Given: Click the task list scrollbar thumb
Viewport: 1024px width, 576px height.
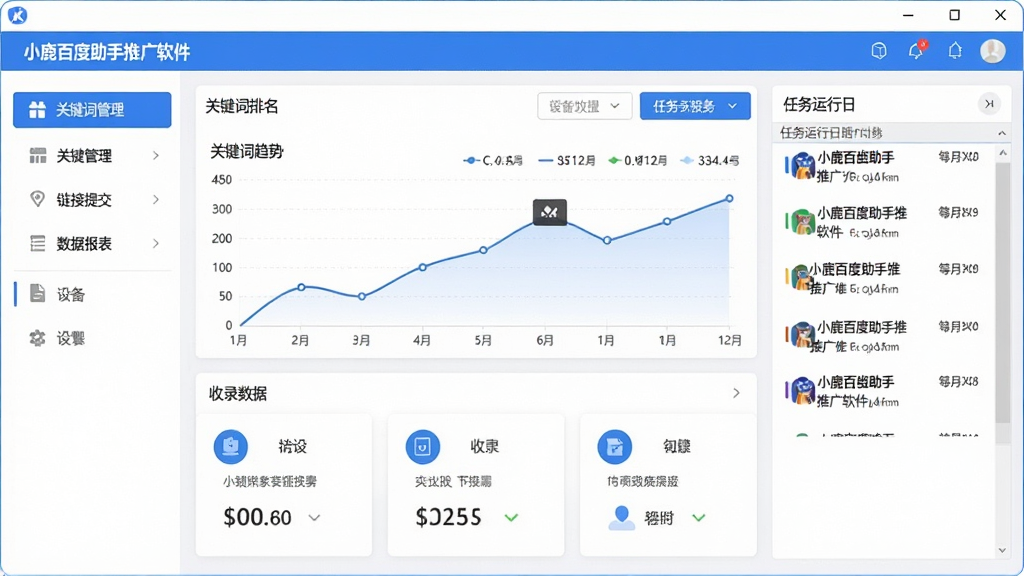Looking at the screenshot, I should 1002,293.
